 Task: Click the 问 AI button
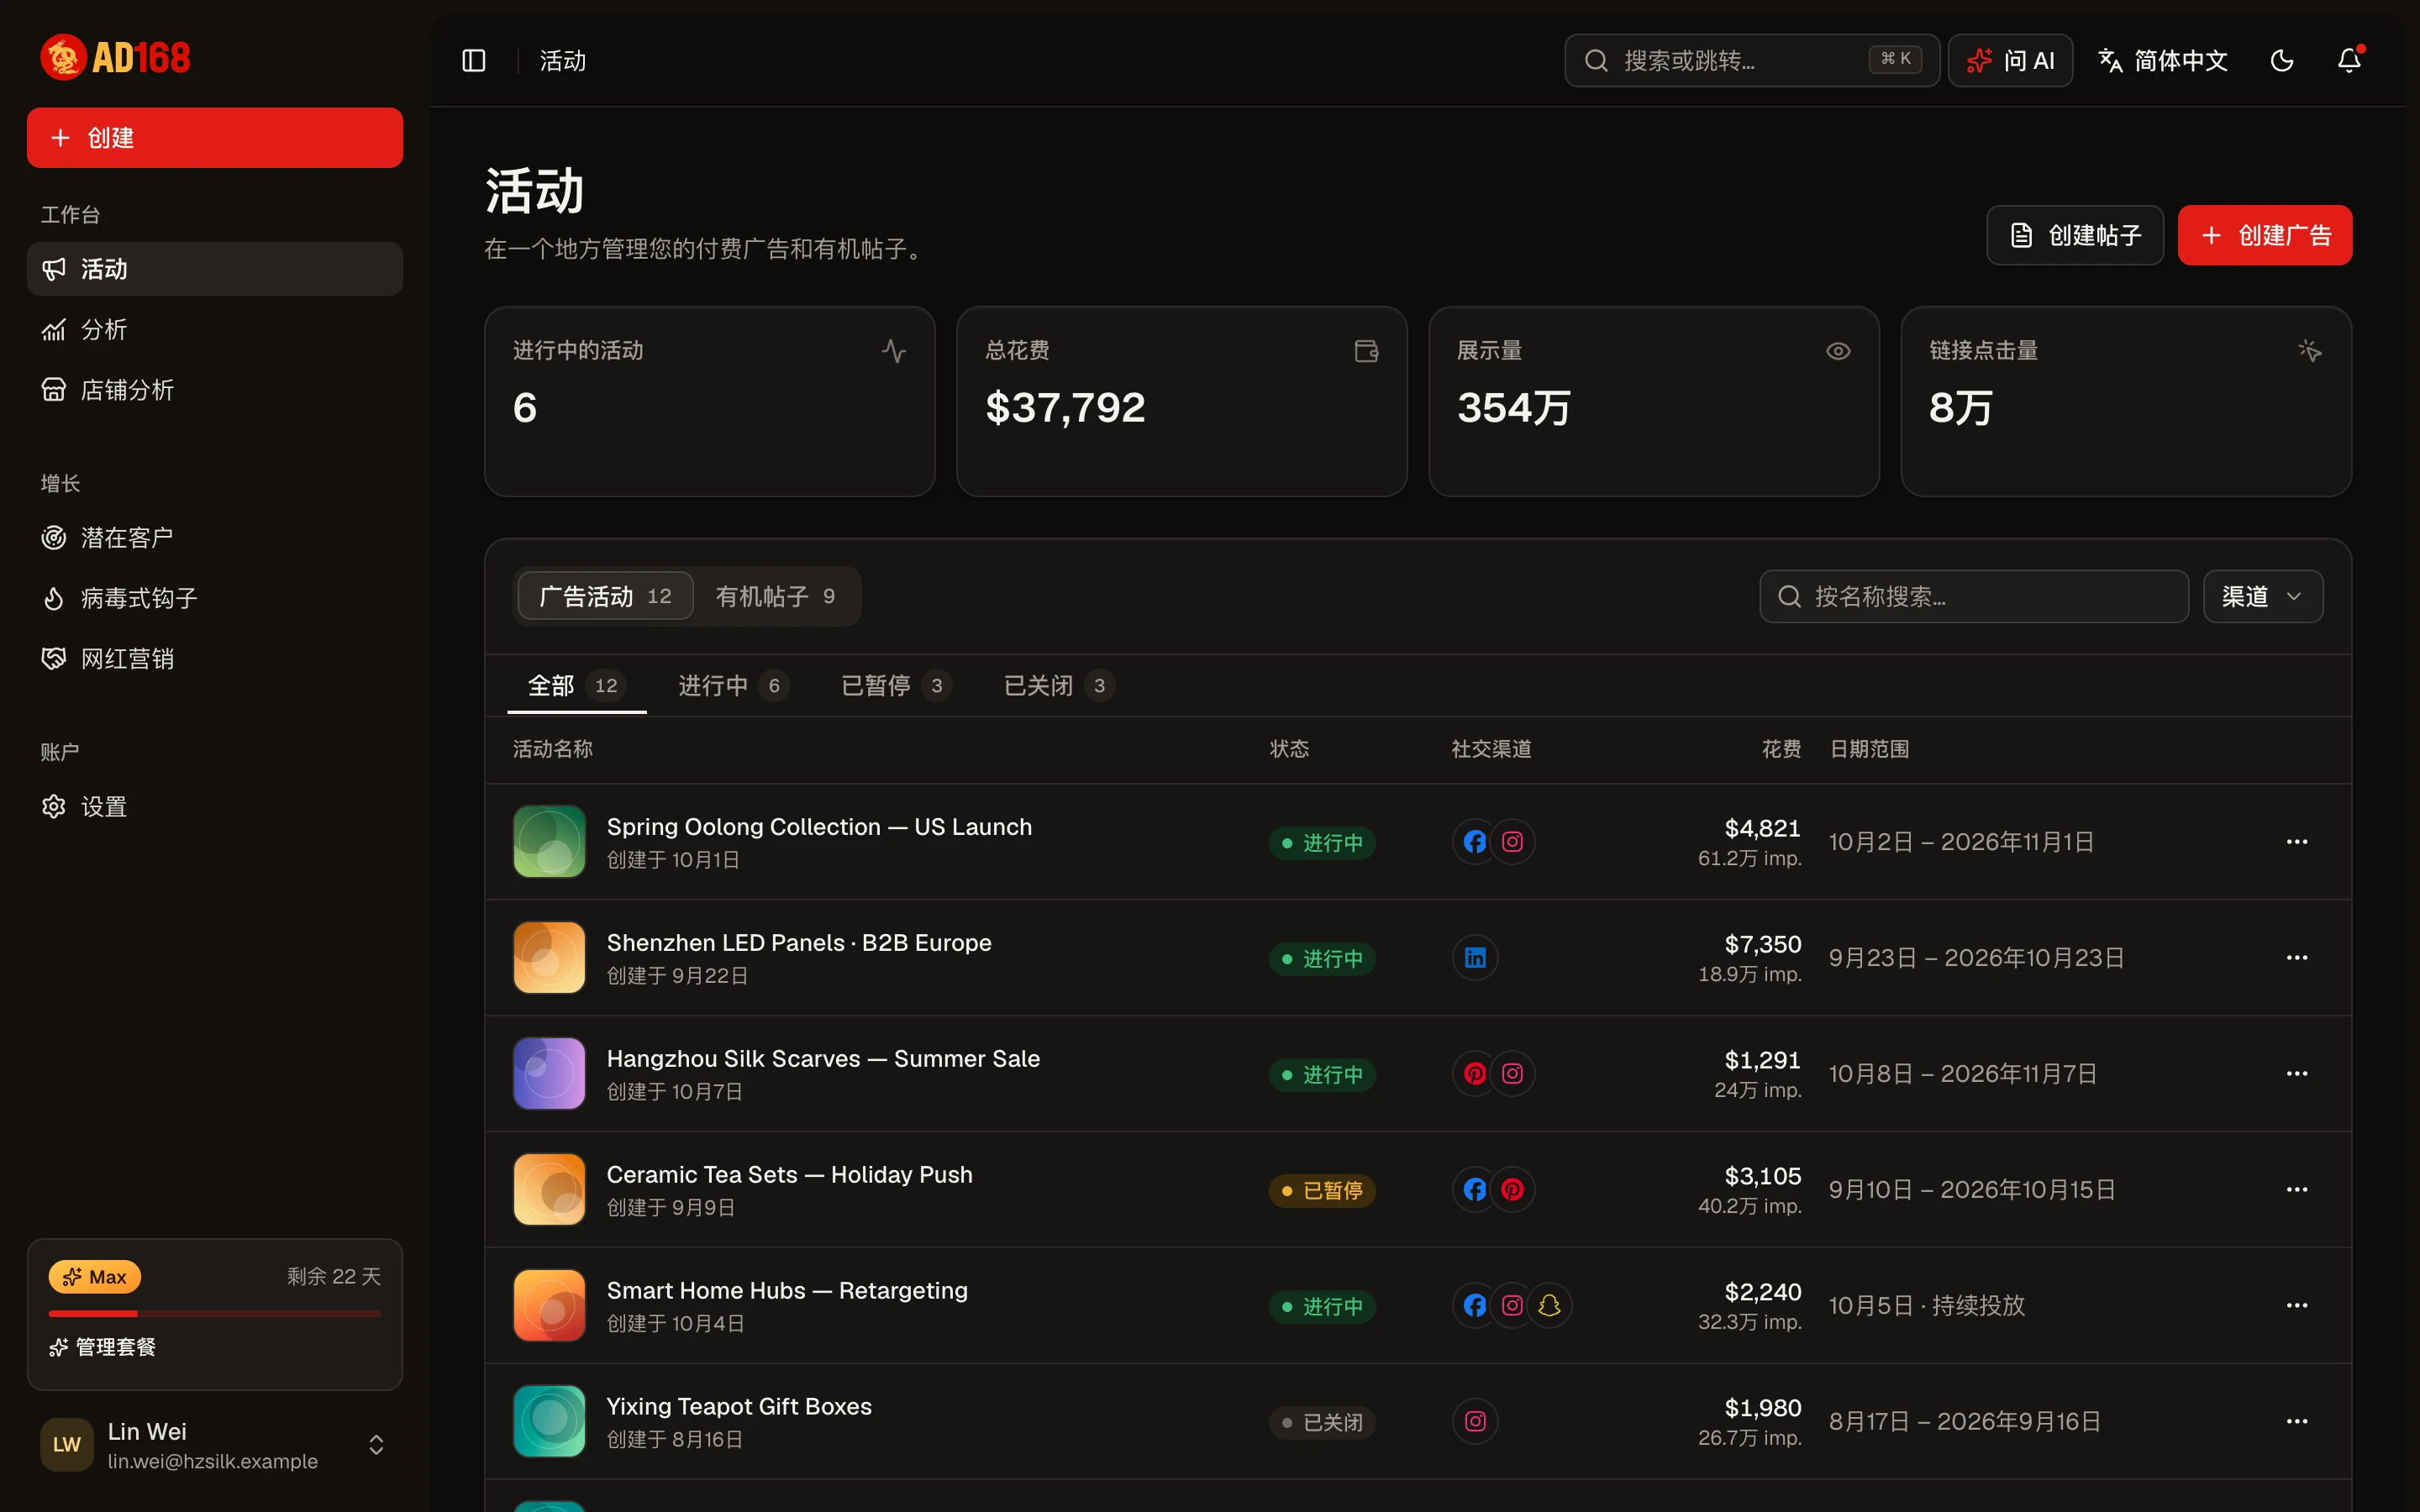pos(2010,61)
